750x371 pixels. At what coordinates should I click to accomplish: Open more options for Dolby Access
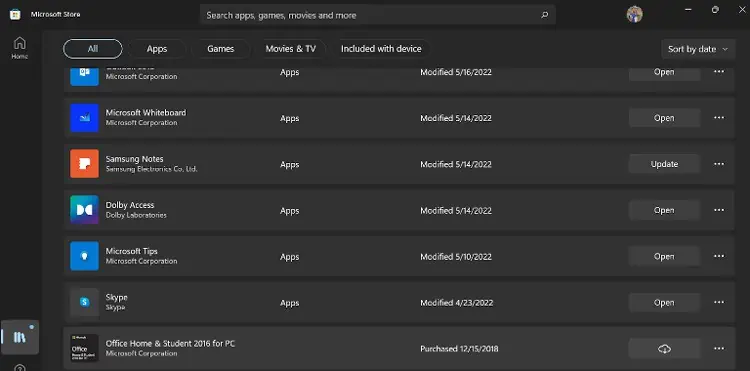tap(719, 210)
